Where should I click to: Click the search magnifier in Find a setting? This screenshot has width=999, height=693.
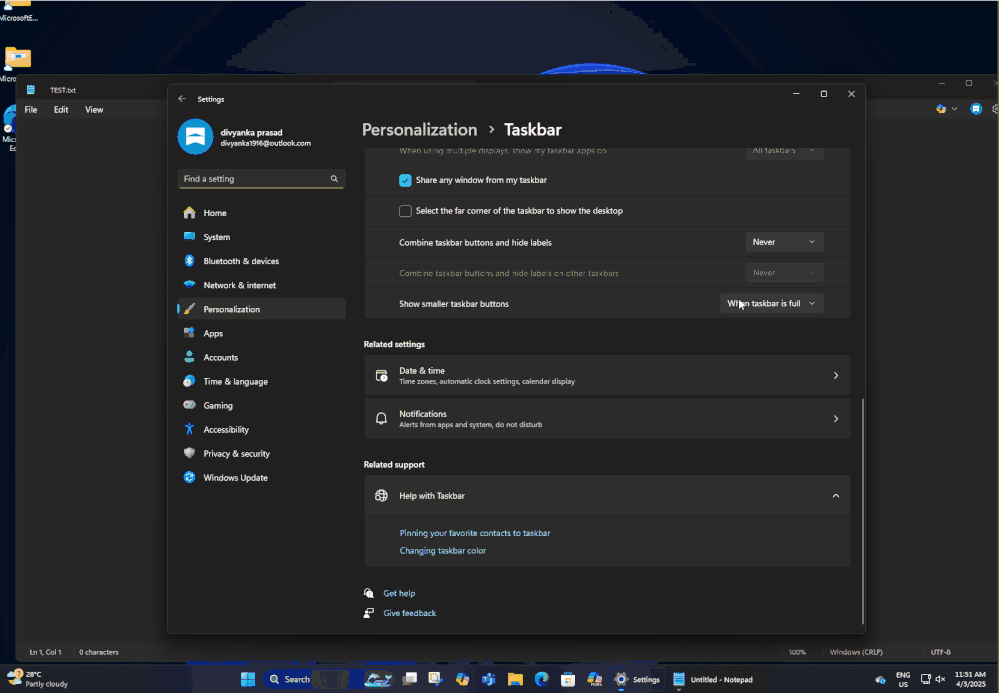pyautogui.click(x=334, y=178)
